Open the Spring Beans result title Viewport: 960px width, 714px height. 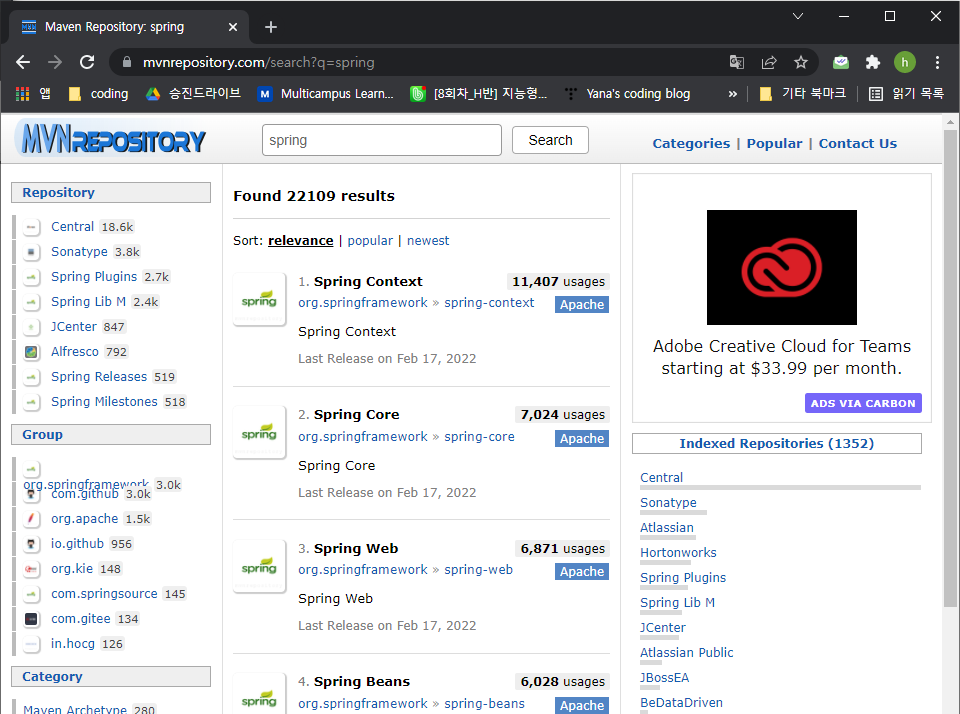pos(362,682)
